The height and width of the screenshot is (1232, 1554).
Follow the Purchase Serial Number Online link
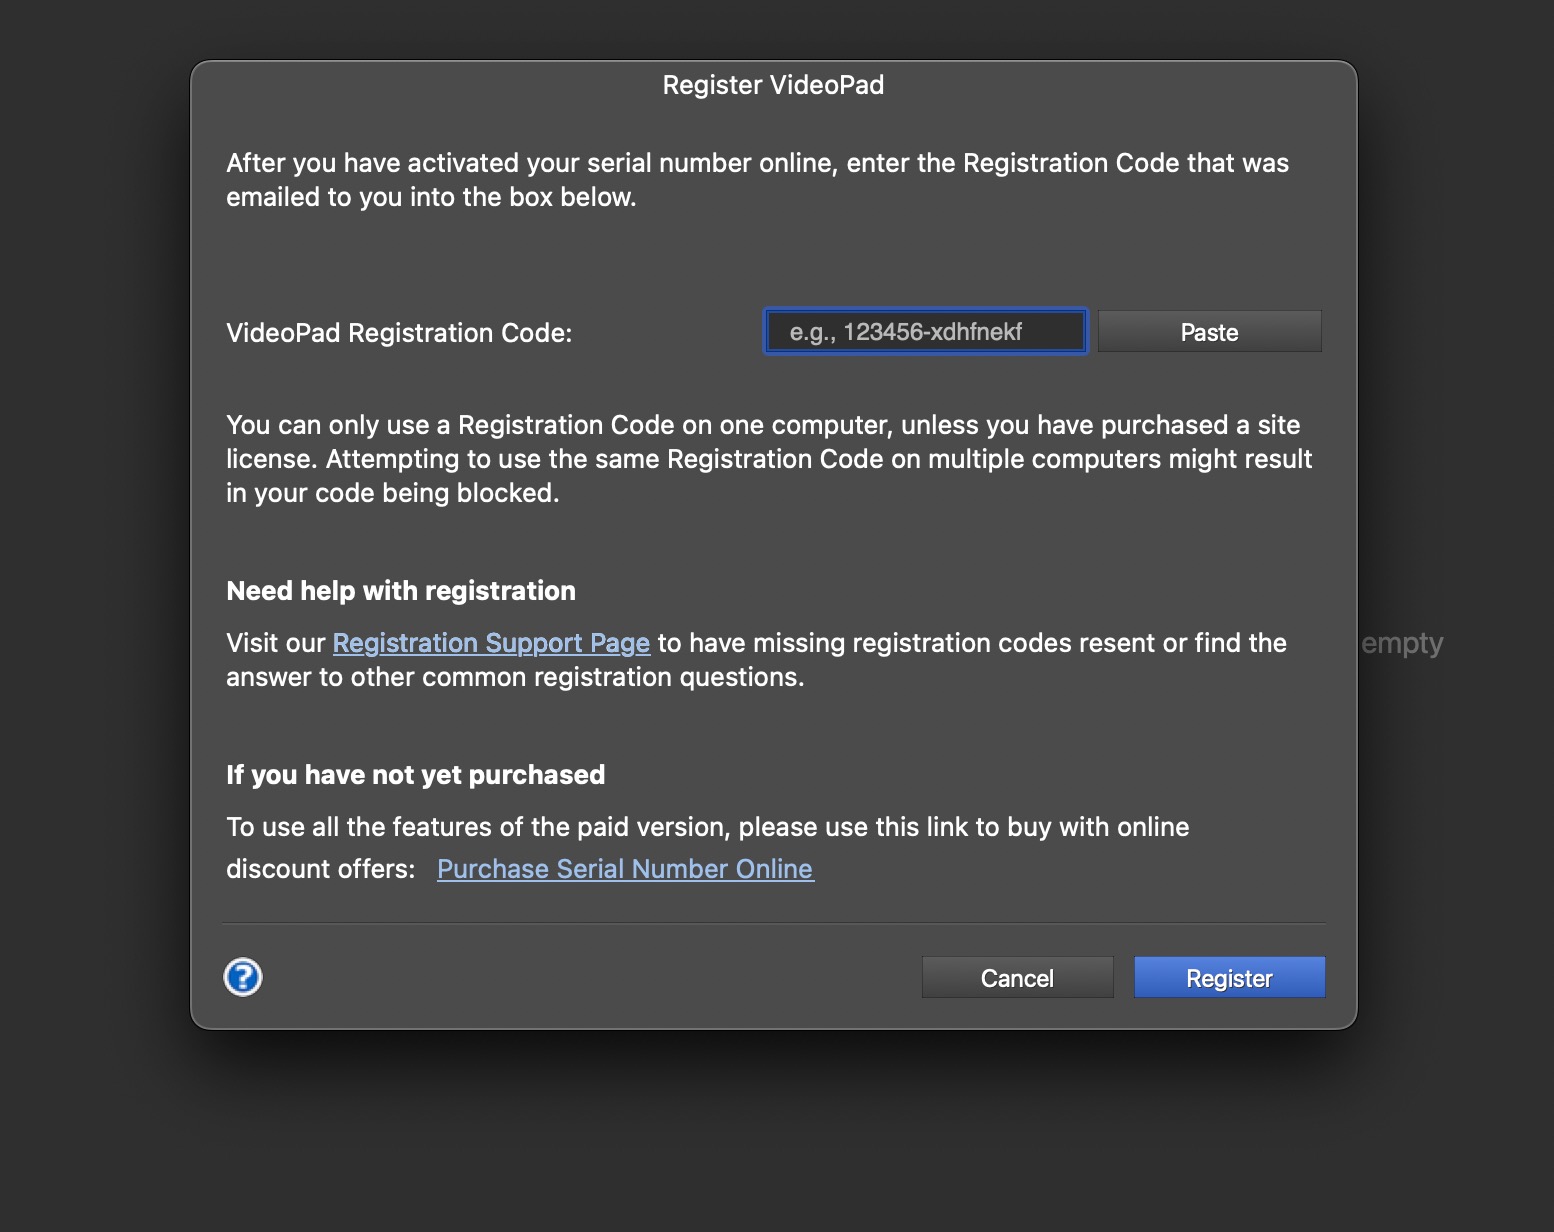click(625, 869)
